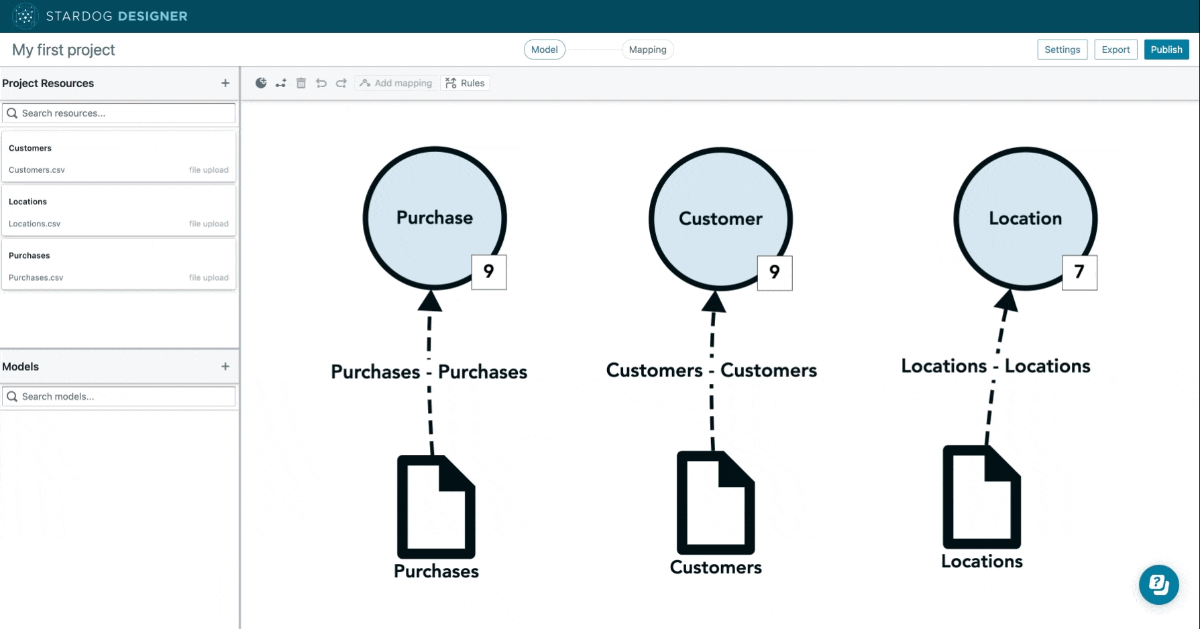This screenshot has width=1200, height=629.
Task: Click the trash delete icon
Action: point(301,83)
